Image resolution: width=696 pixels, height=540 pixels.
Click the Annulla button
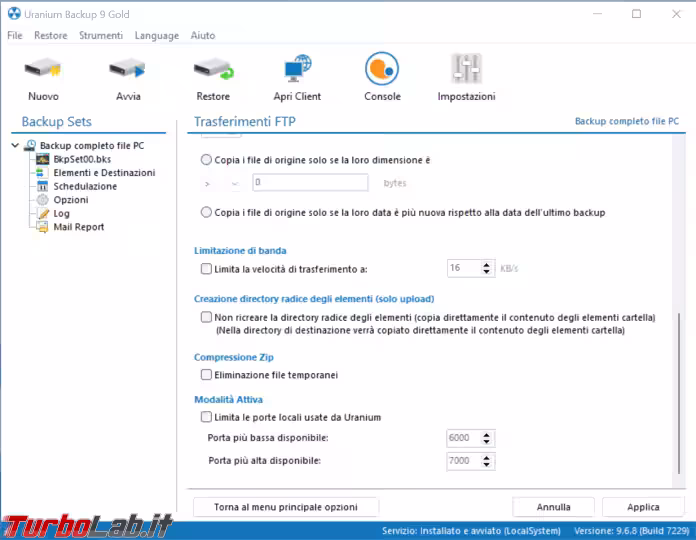tap(553, 507)
